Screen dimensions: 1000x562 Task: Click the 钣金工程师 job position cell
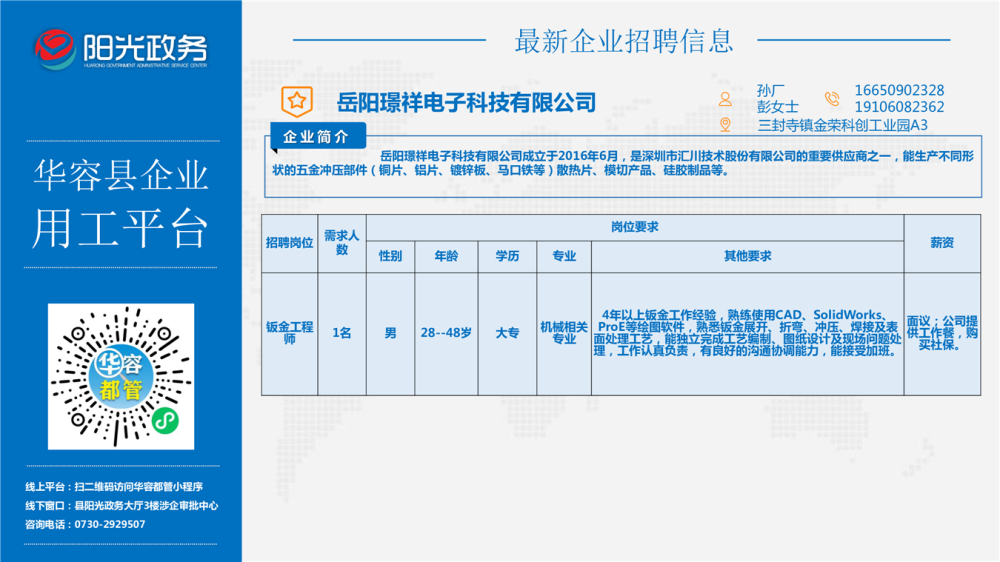pos(289,333)
